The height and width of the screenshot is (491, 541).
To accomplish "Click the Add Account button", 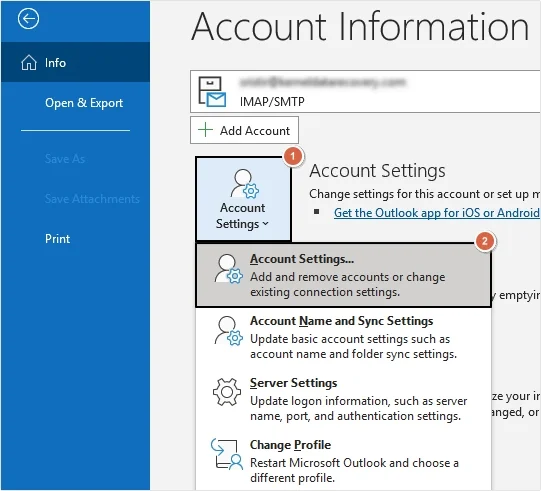I will pos(244,130).
